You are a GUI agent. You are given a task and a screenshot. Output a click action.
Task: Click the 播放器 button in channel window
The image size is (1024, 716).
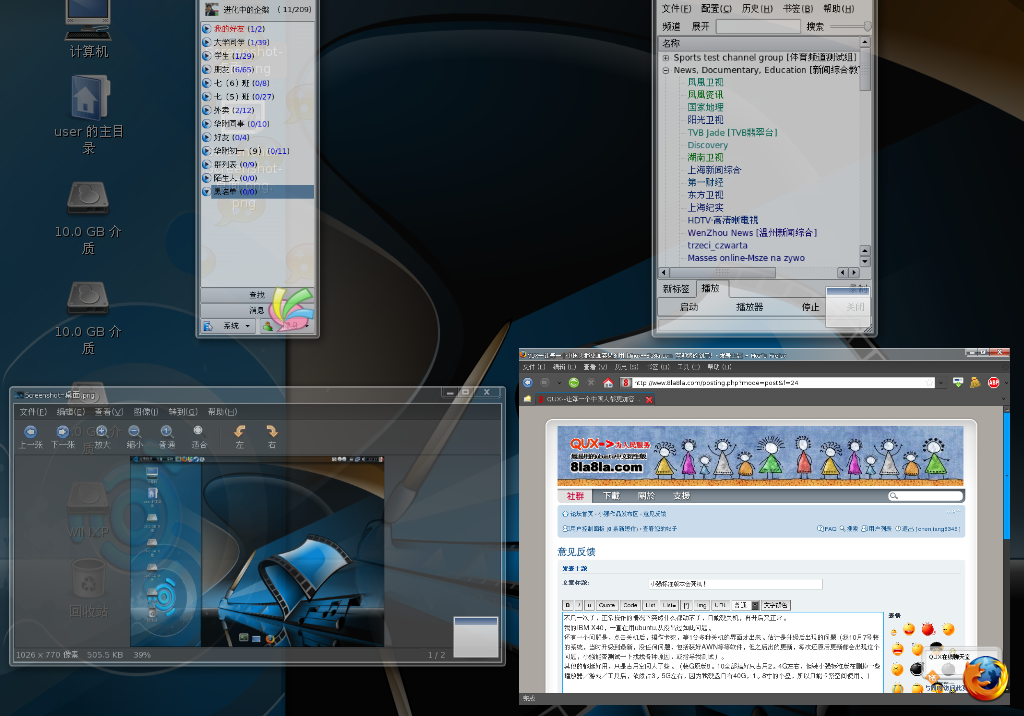tap(749, 307)
